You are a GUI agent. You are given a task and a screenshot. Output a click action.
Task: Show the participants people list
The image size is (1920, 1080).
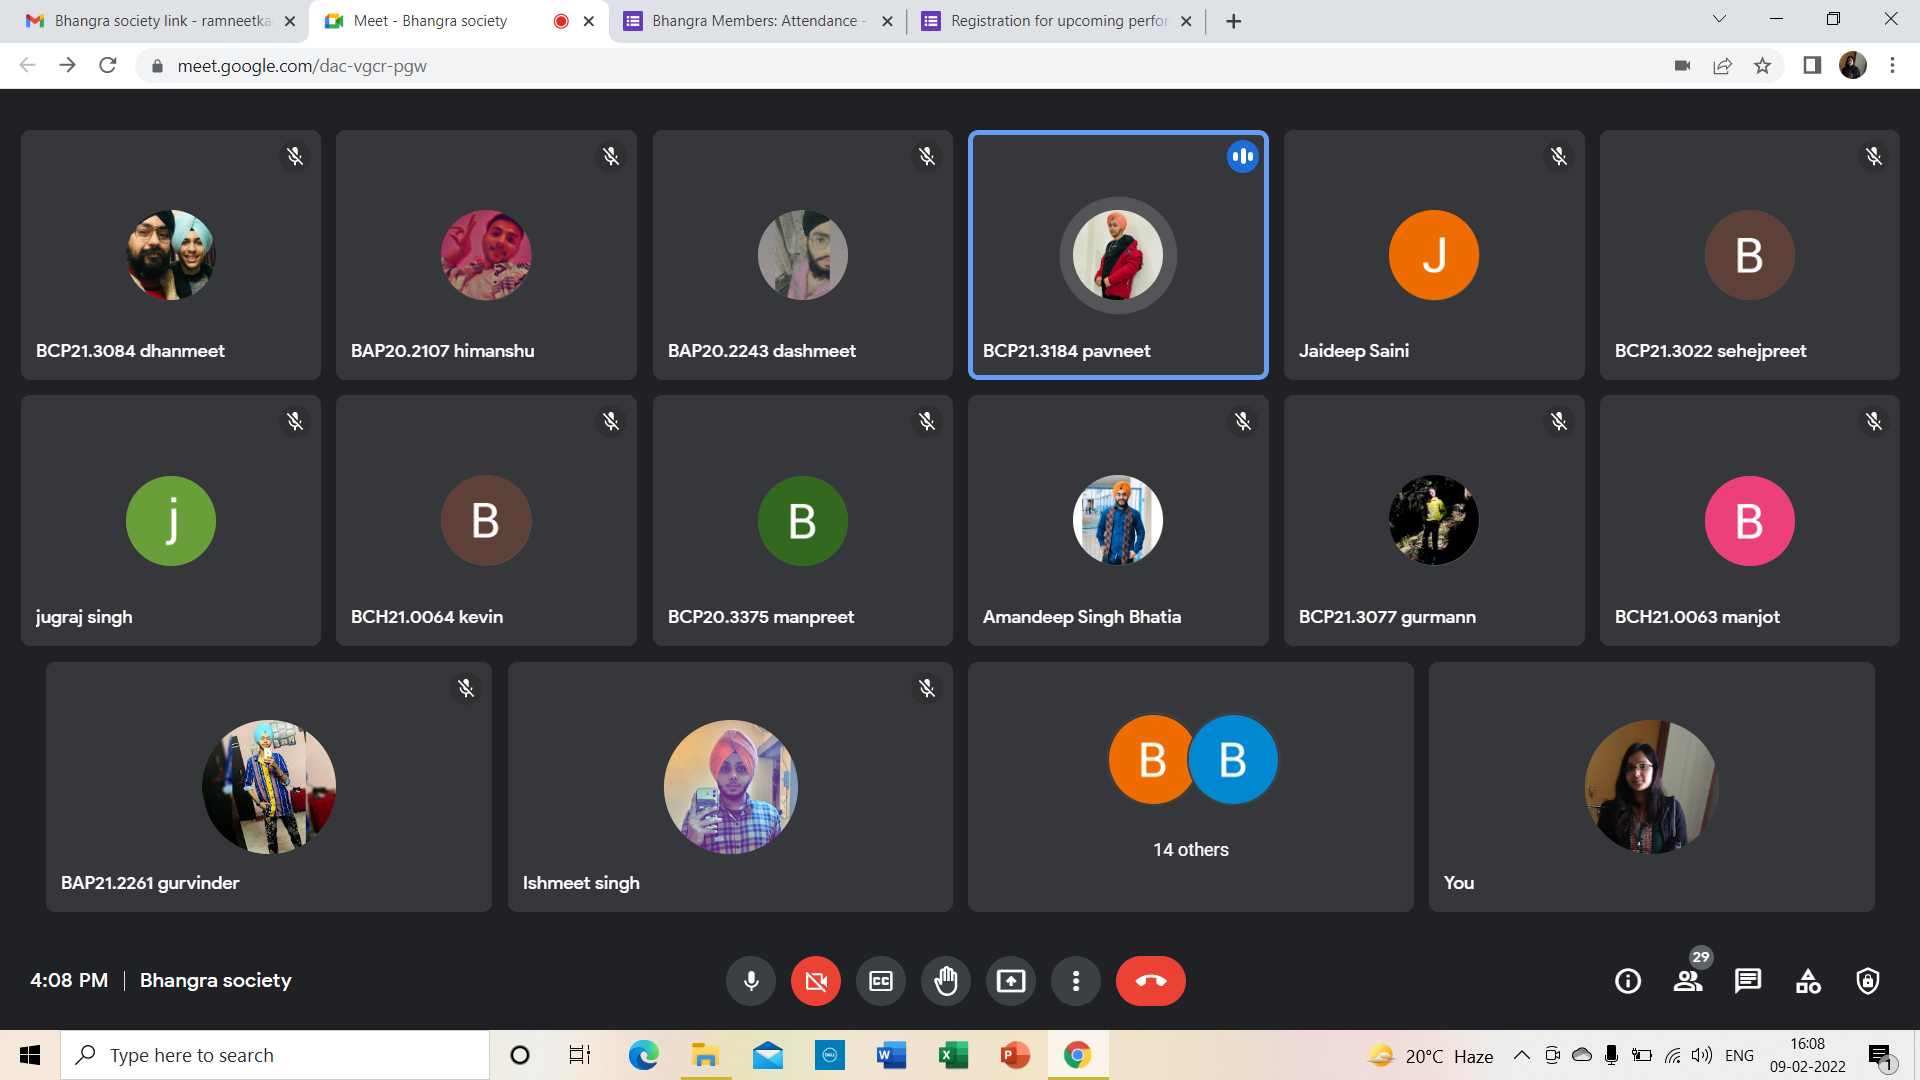coord(1688,981)
